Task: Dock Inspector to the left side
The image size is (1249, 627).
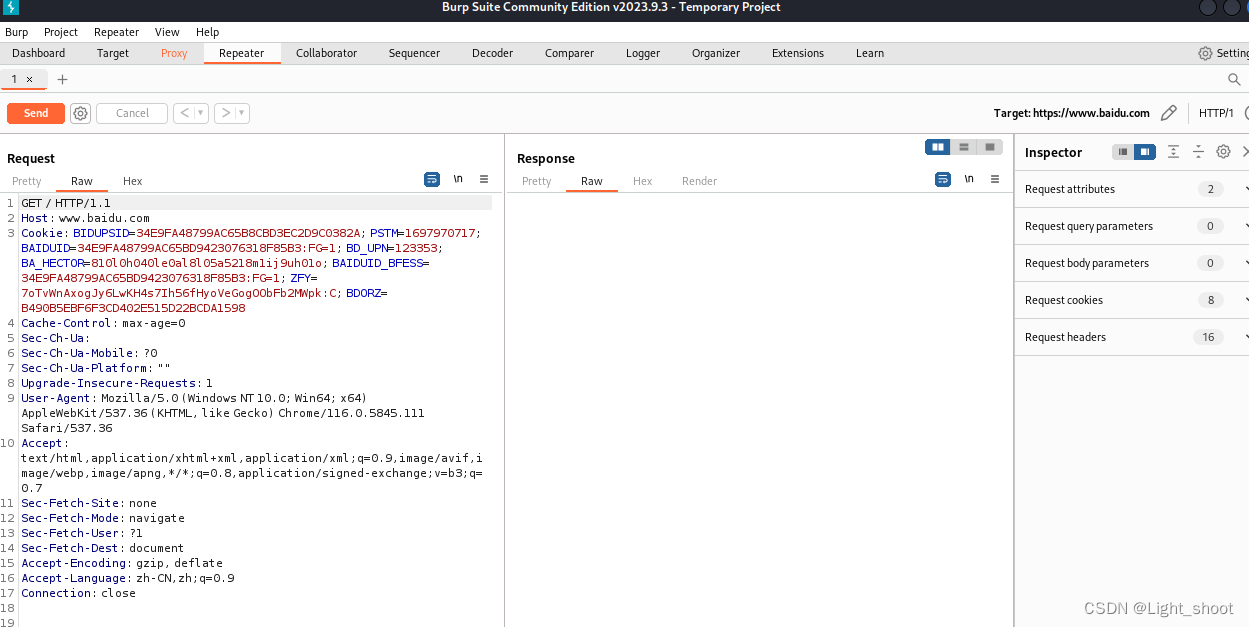Action: click(x=1123, y=152)
